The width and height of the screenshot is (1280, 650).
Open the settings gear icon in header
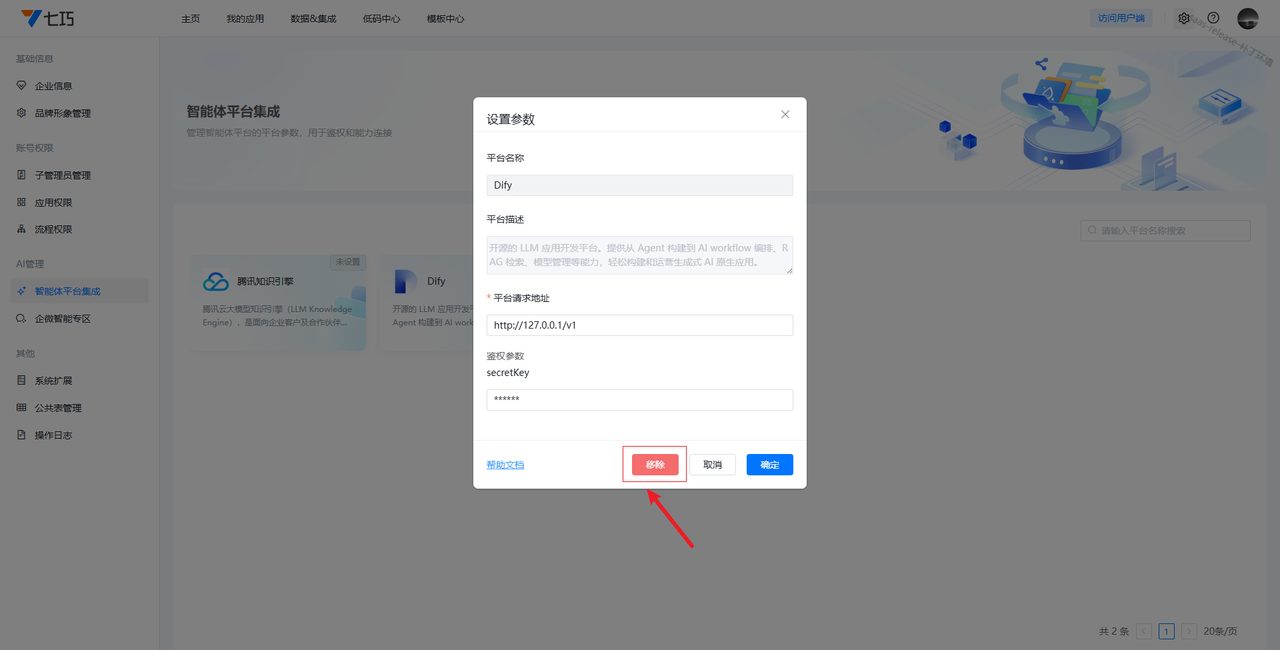click(x=1184, y=18)
